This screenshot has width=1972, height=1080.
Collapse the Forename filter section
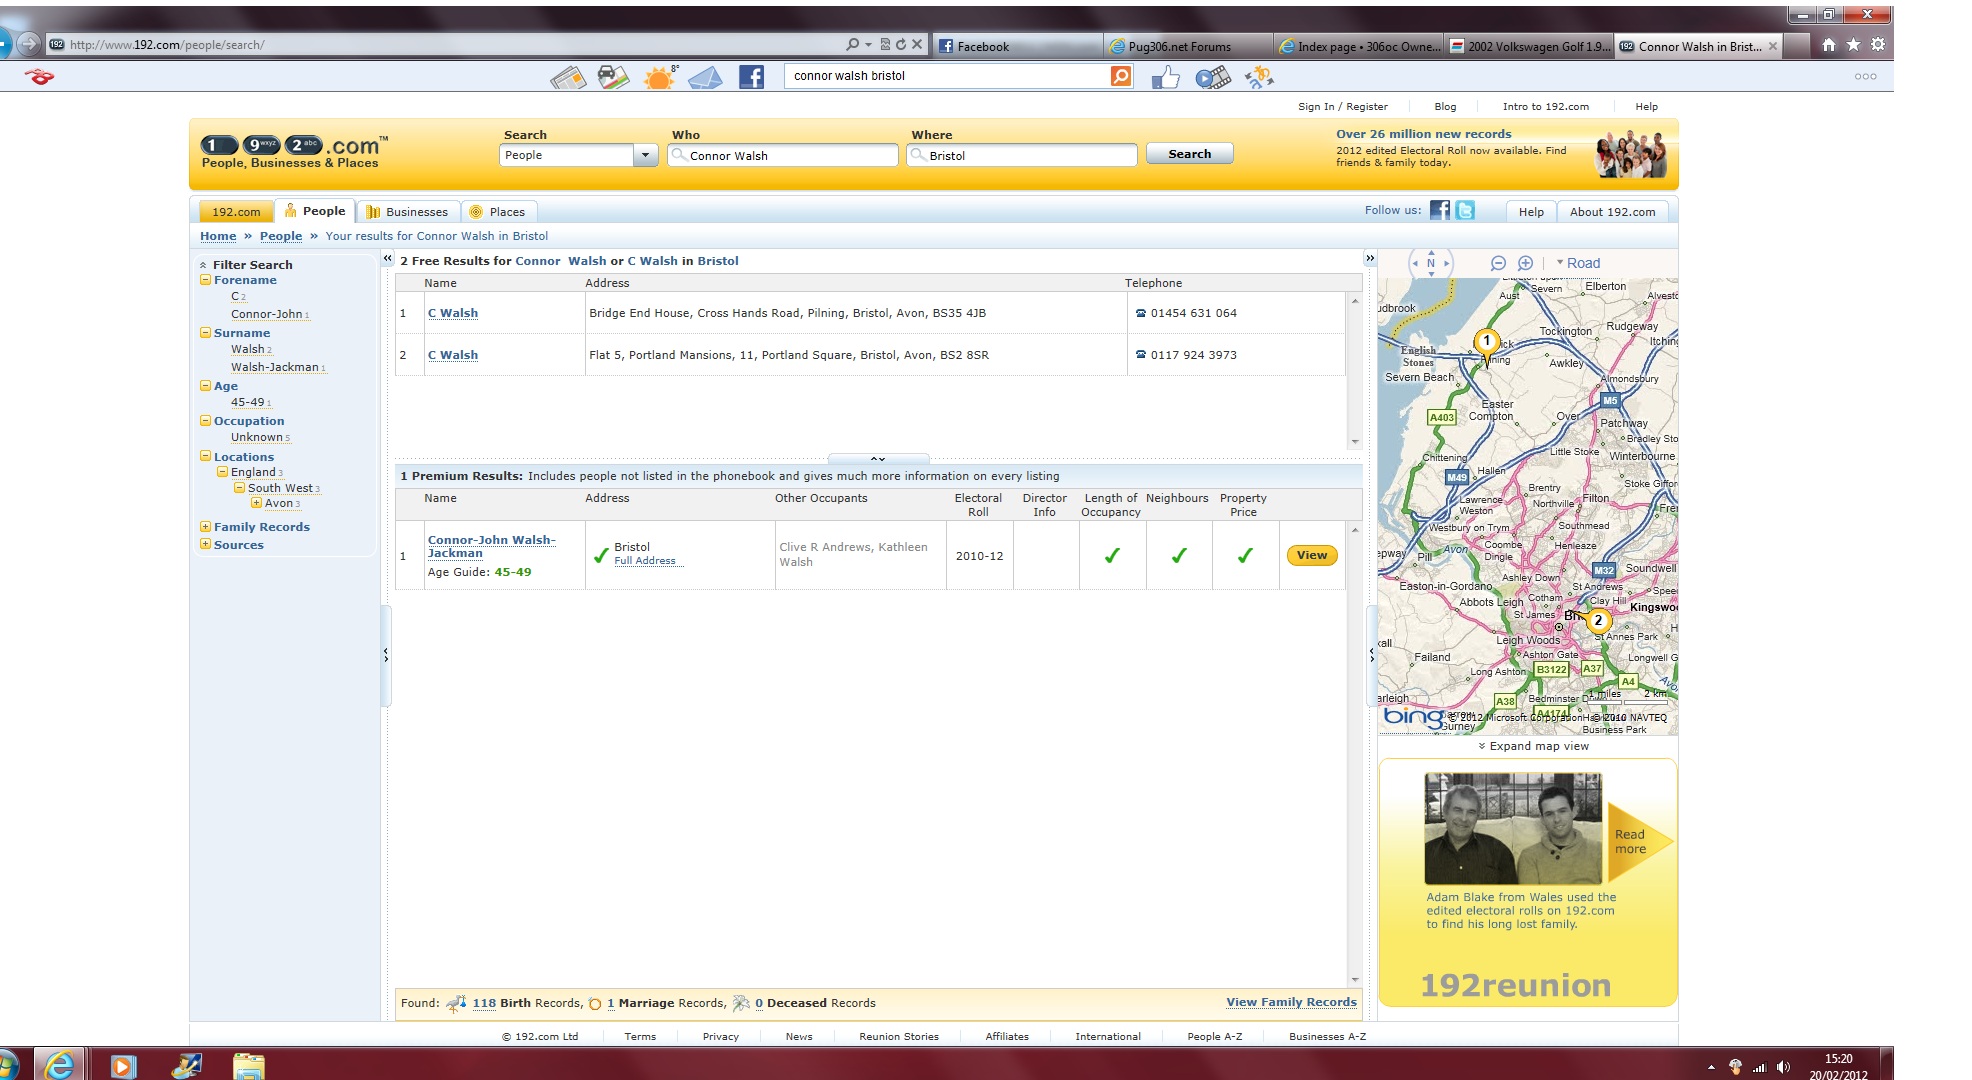[205, 280]
